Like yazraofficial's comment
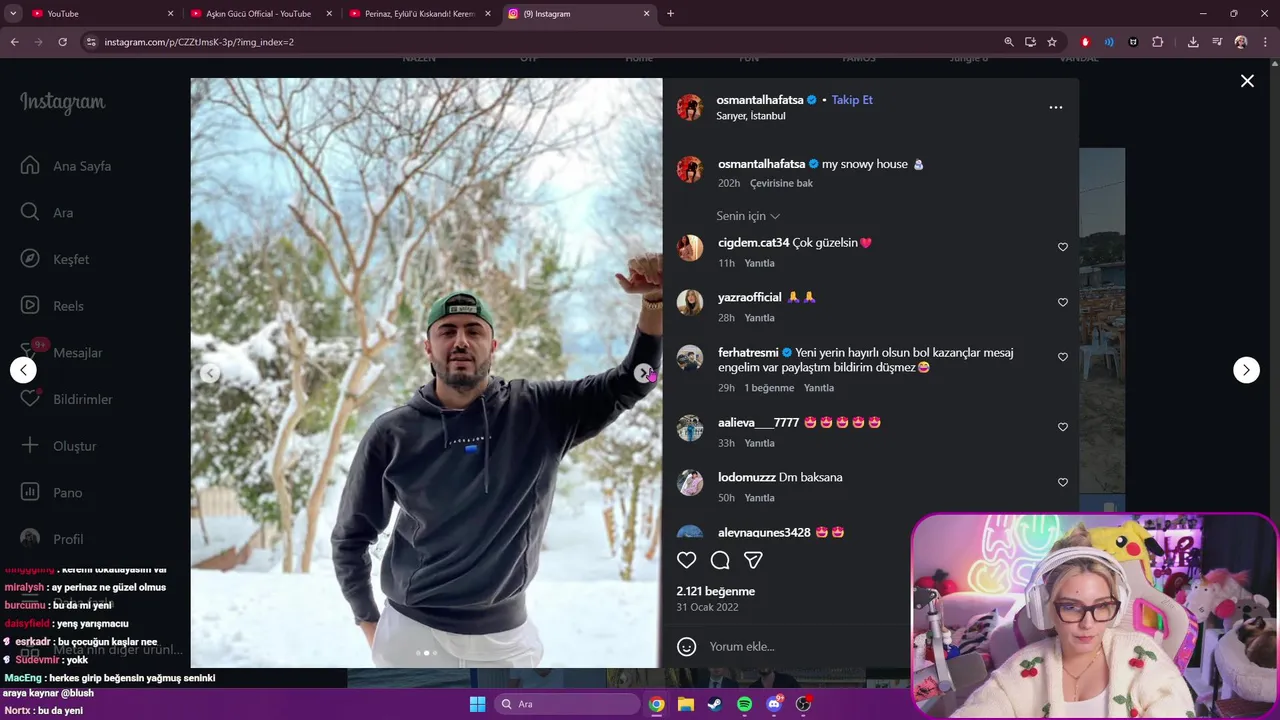 (x=1063, y=302)
